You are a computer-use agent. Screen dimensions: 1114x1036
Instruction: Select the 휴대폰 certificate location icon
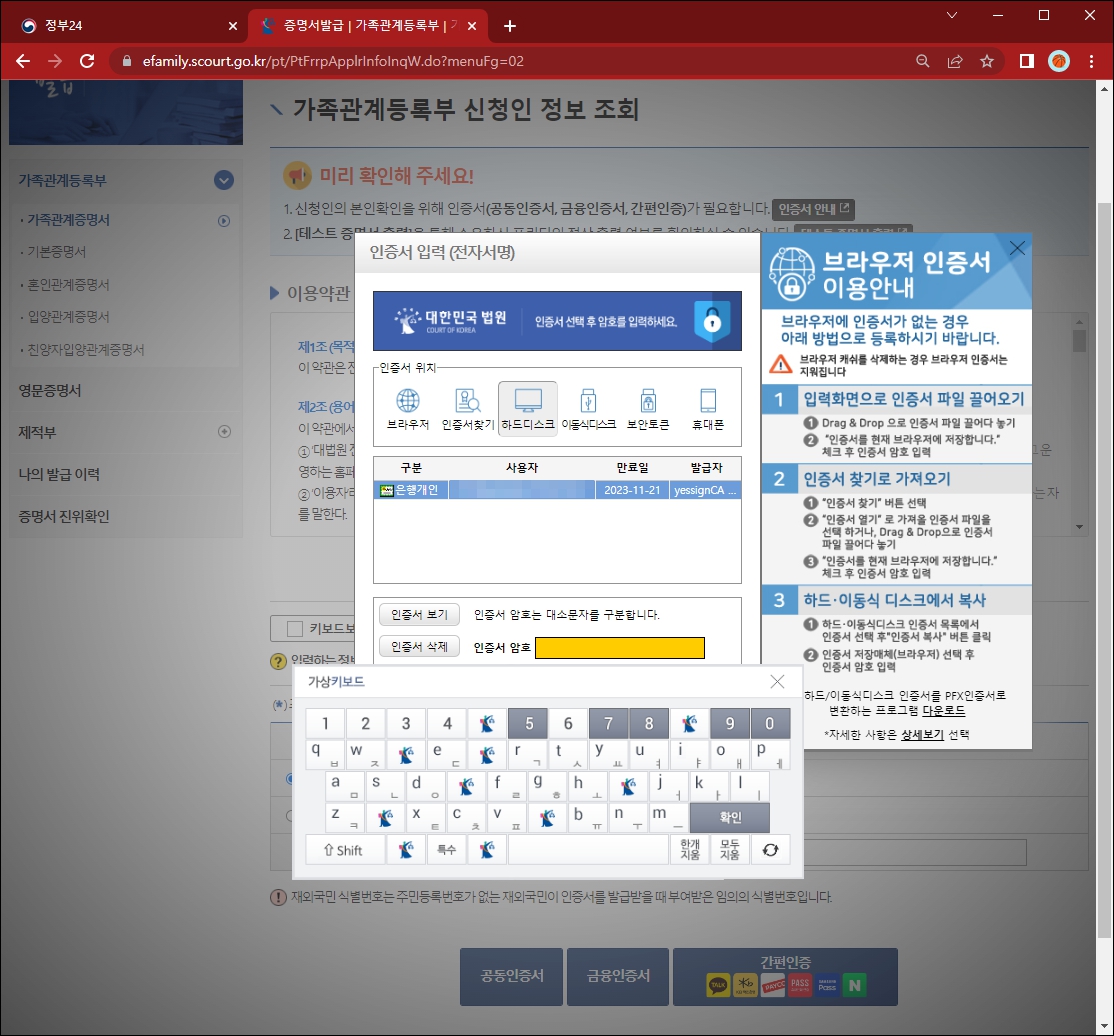point(708,409)
